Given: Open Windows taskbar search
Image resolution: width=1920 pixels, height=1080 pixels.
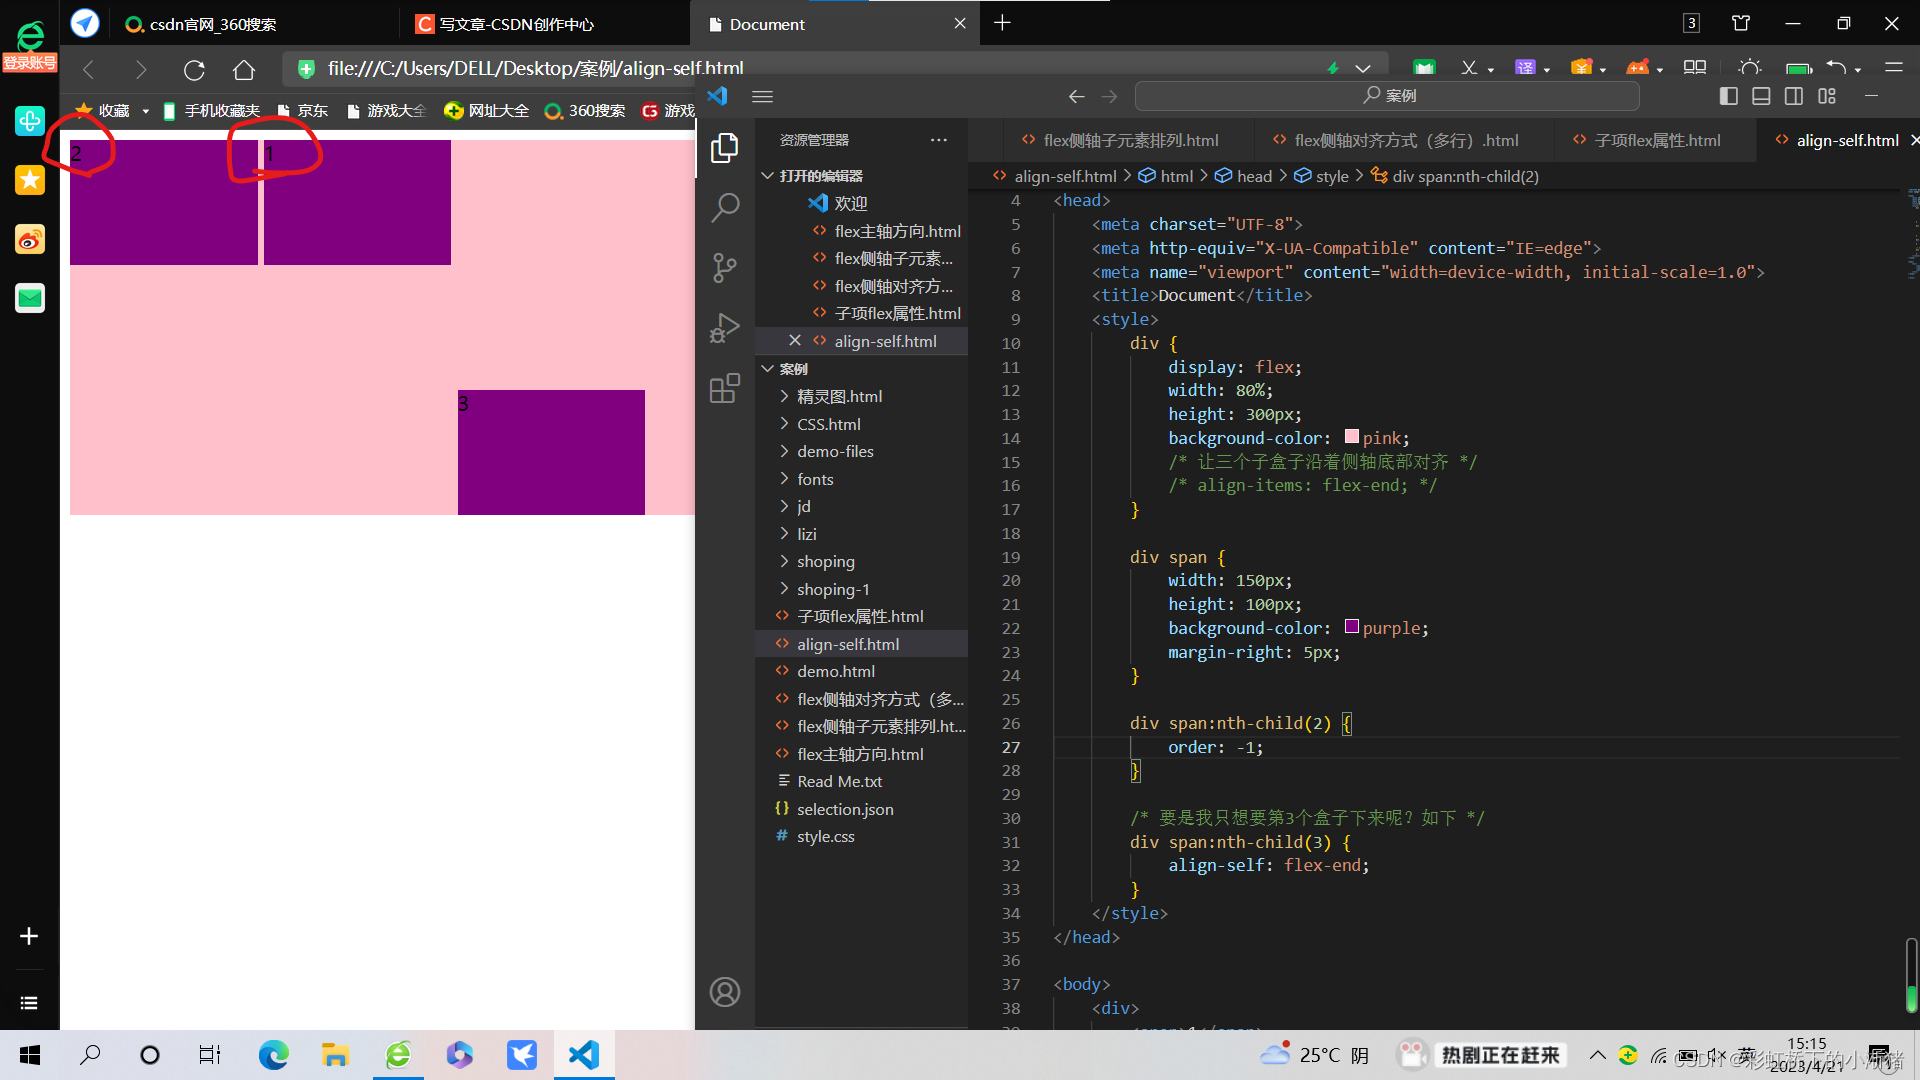Looking at the screenshot, I should pos(90,1055).
